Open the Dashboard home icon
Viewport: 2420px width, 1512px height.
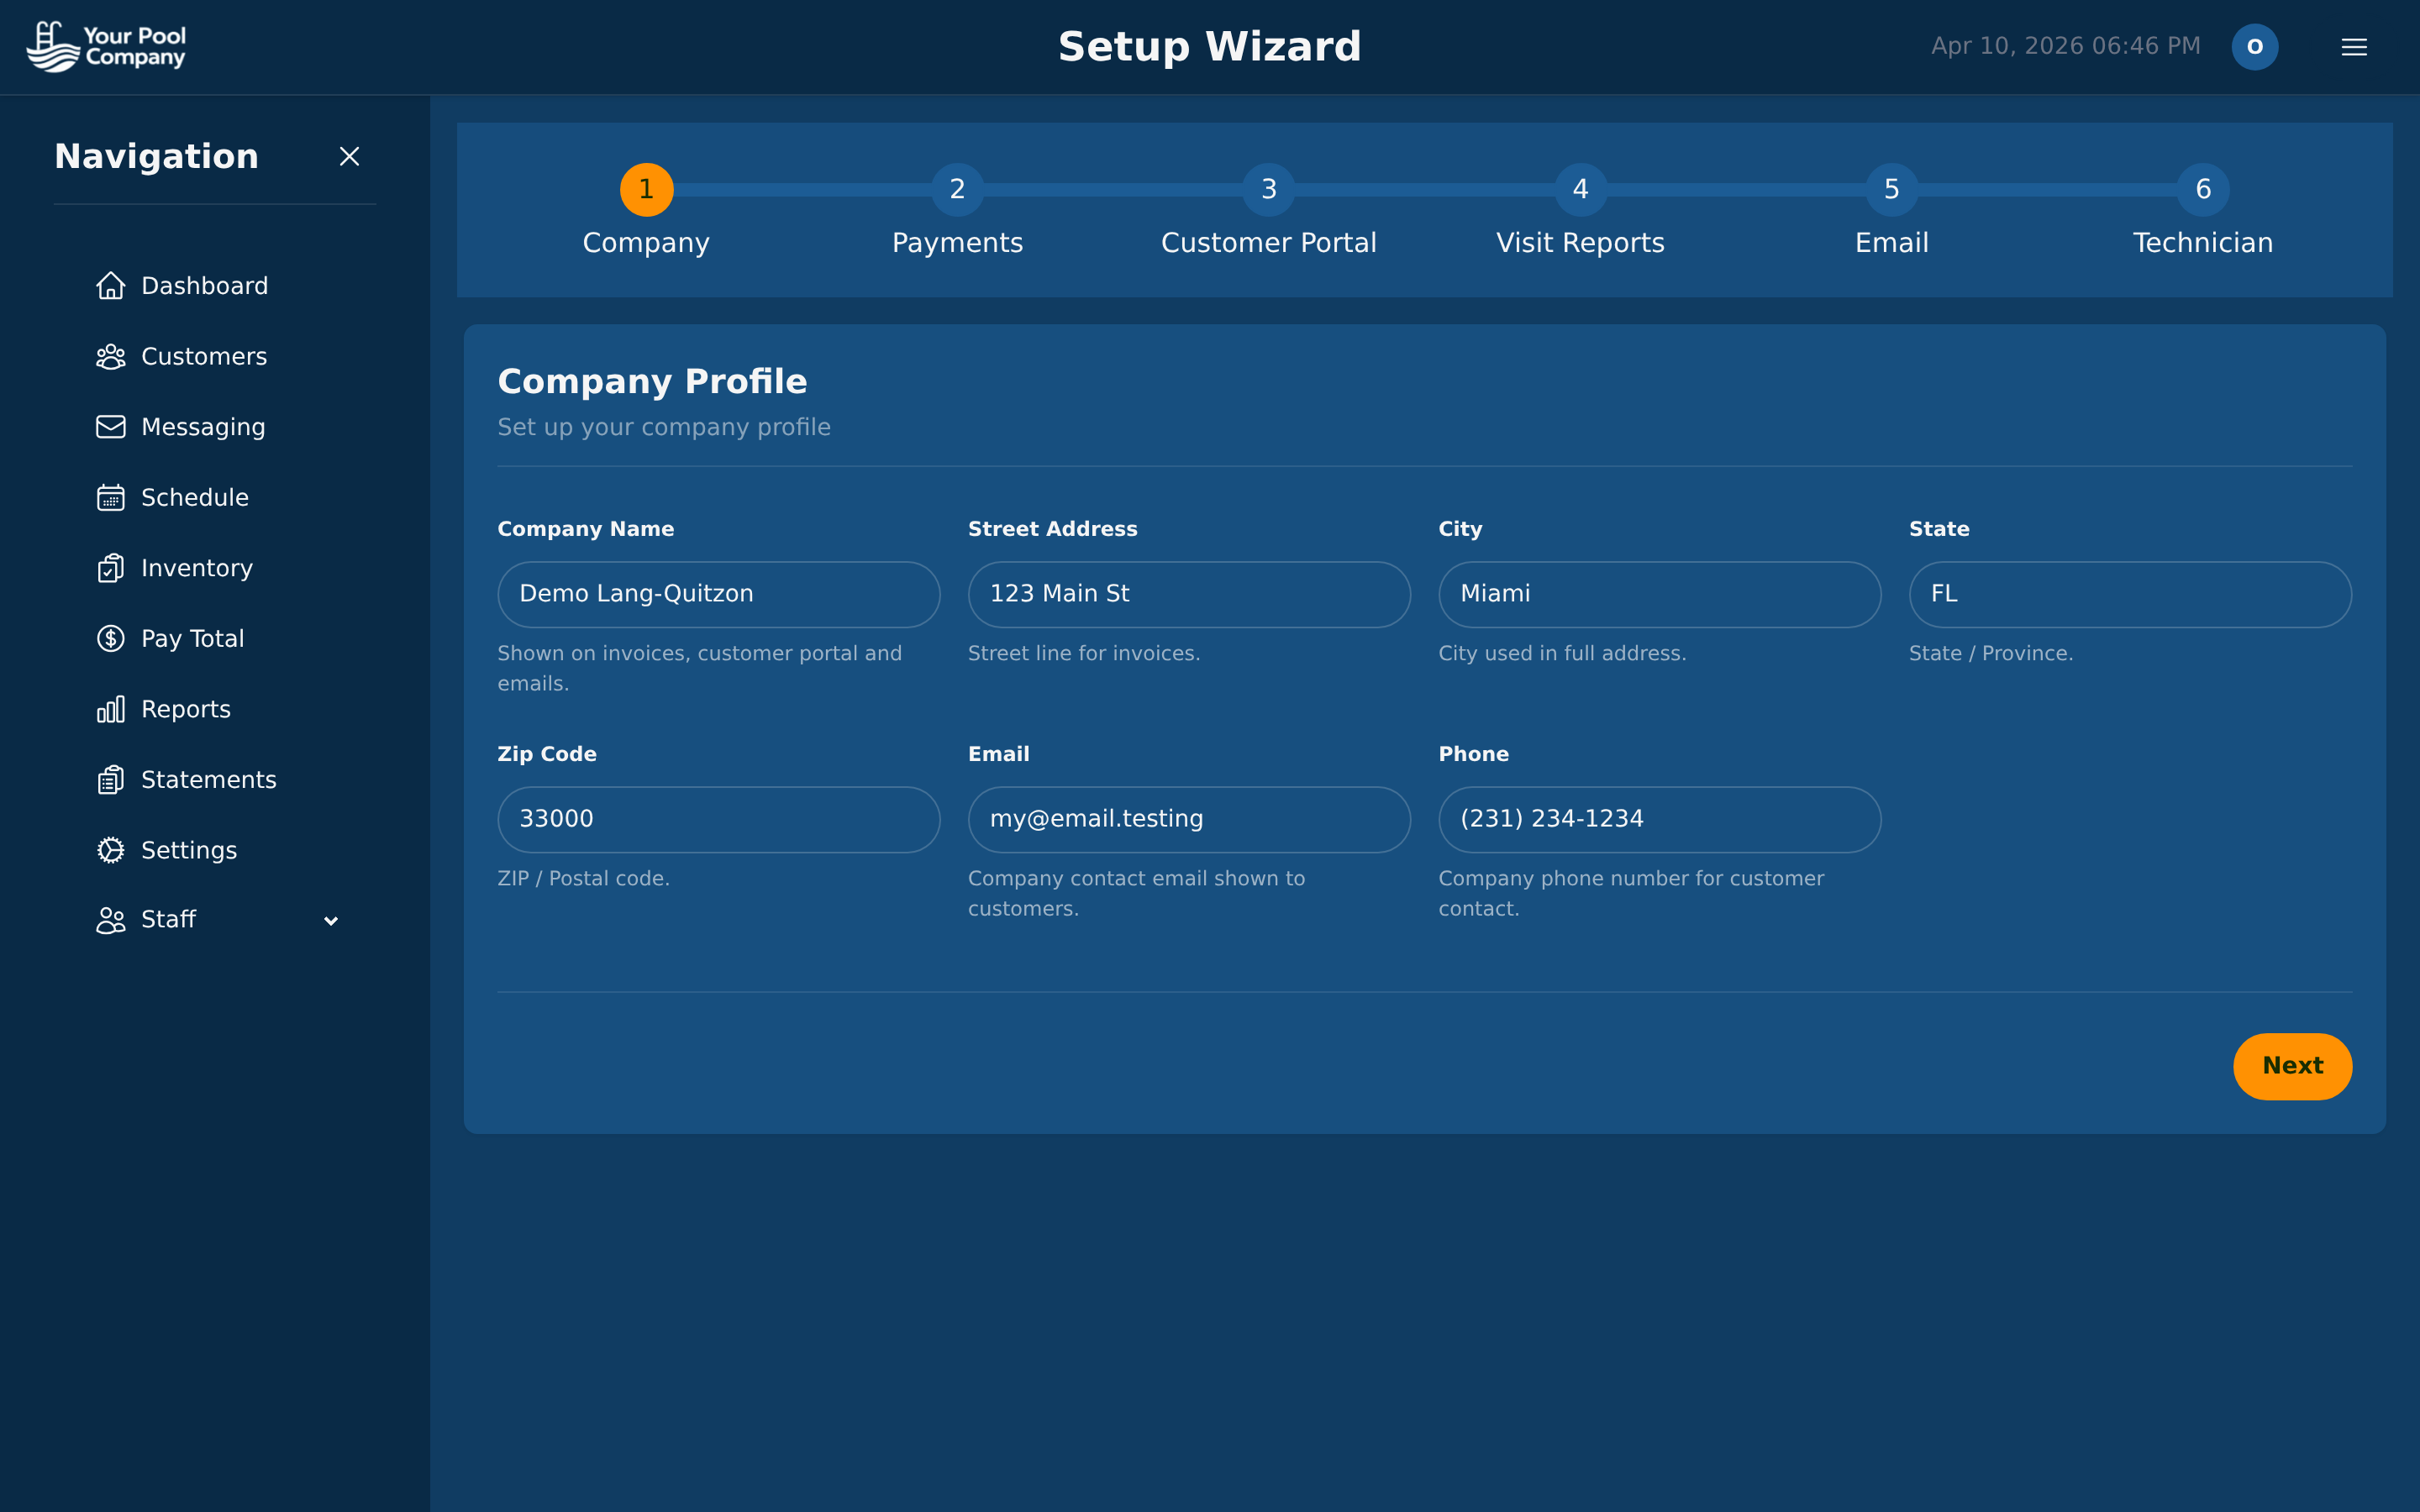(111, 285)
